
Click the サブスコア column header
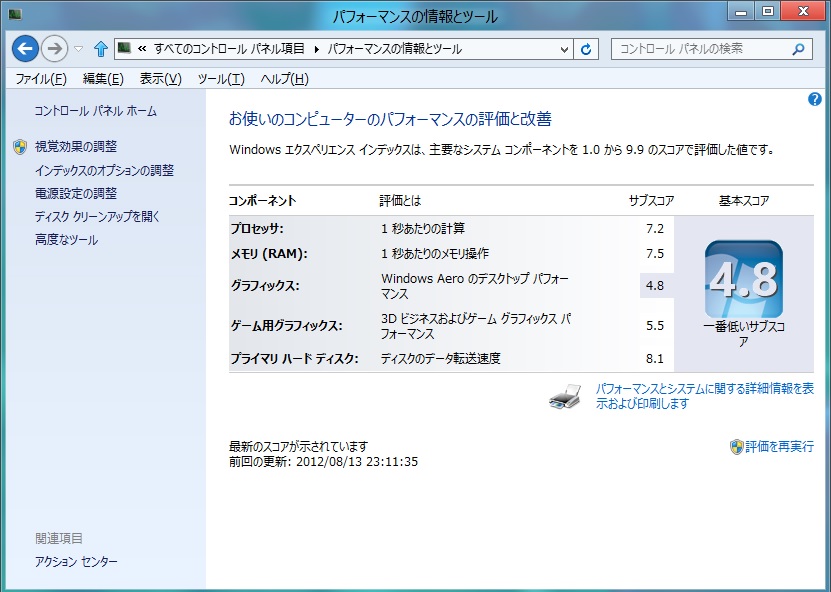[651, 201]
